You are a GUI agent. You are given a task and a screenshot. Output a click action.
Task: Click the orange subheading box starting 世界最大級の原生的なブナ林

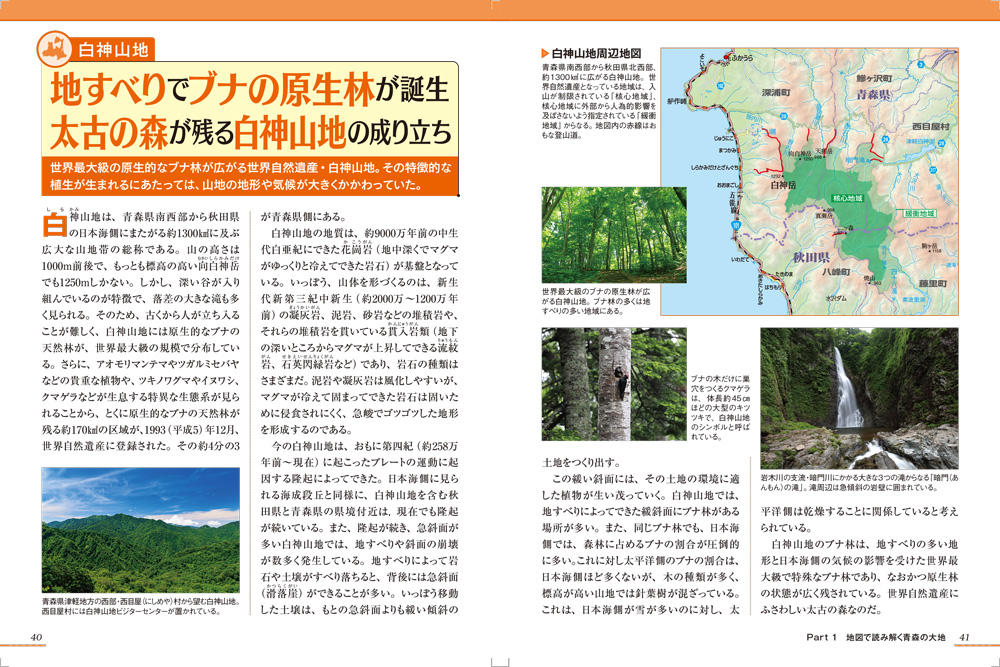pyautogui.click(x=251, y=176)
